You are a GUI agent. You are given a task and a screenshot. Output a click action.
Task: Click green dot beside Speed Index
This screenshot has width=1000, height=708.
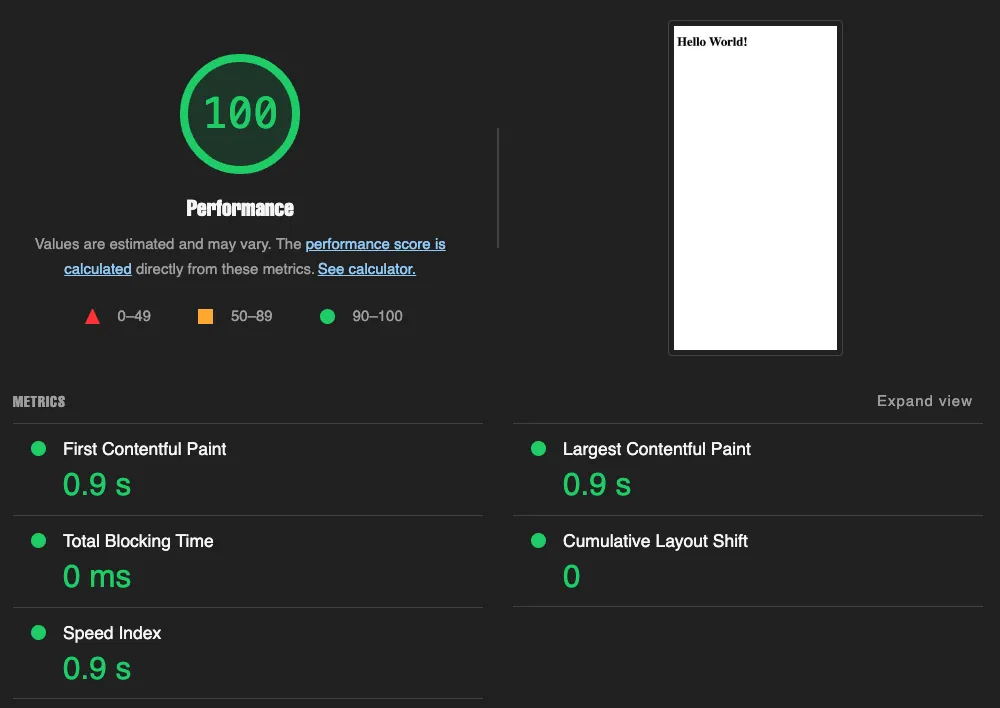(38, 633)
